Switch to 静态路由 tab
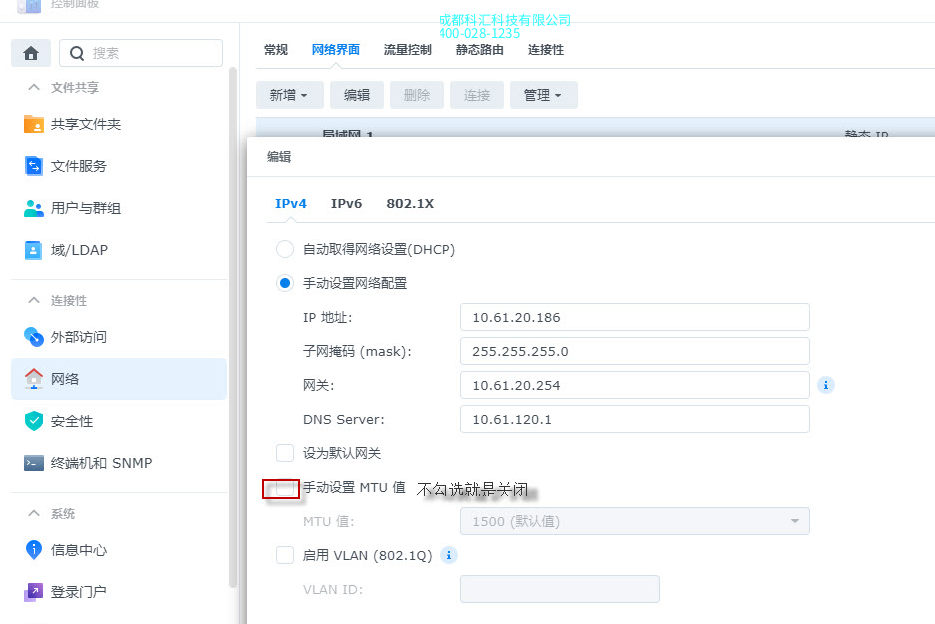 [x=479, y=50]
